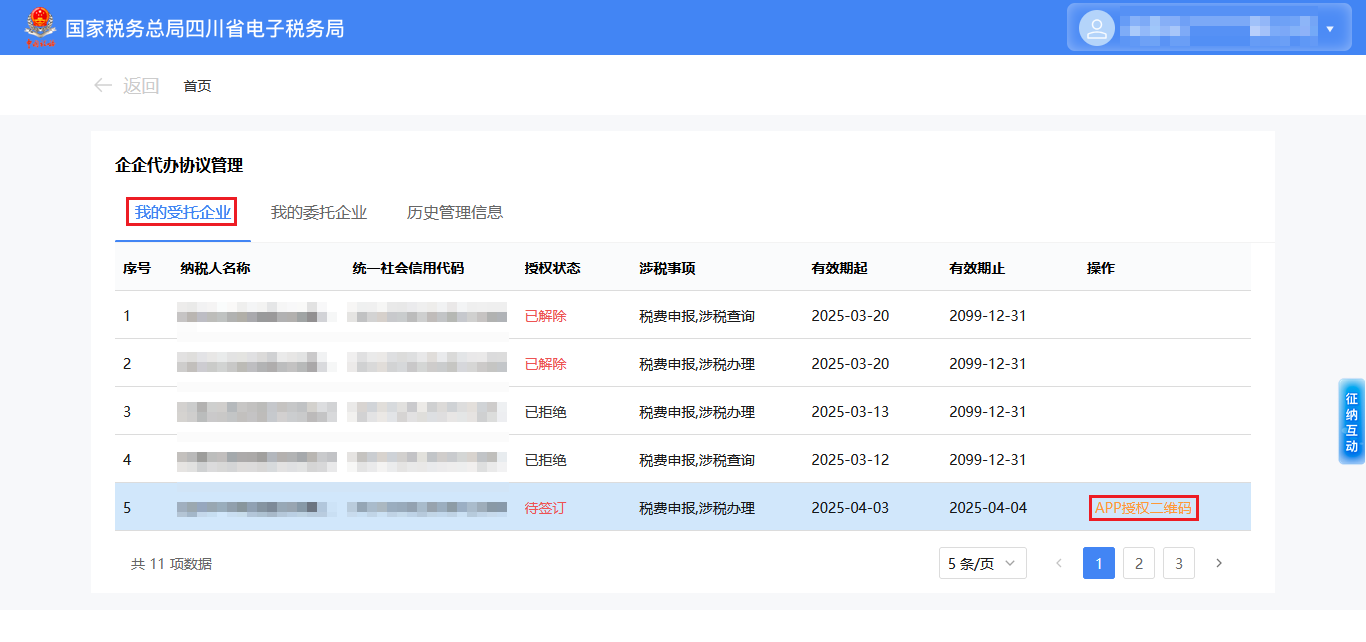Click the 国家税务总局四川省电子税务局 title
Viewport: 1366px width, 642px height.
[x=205, y=28]
